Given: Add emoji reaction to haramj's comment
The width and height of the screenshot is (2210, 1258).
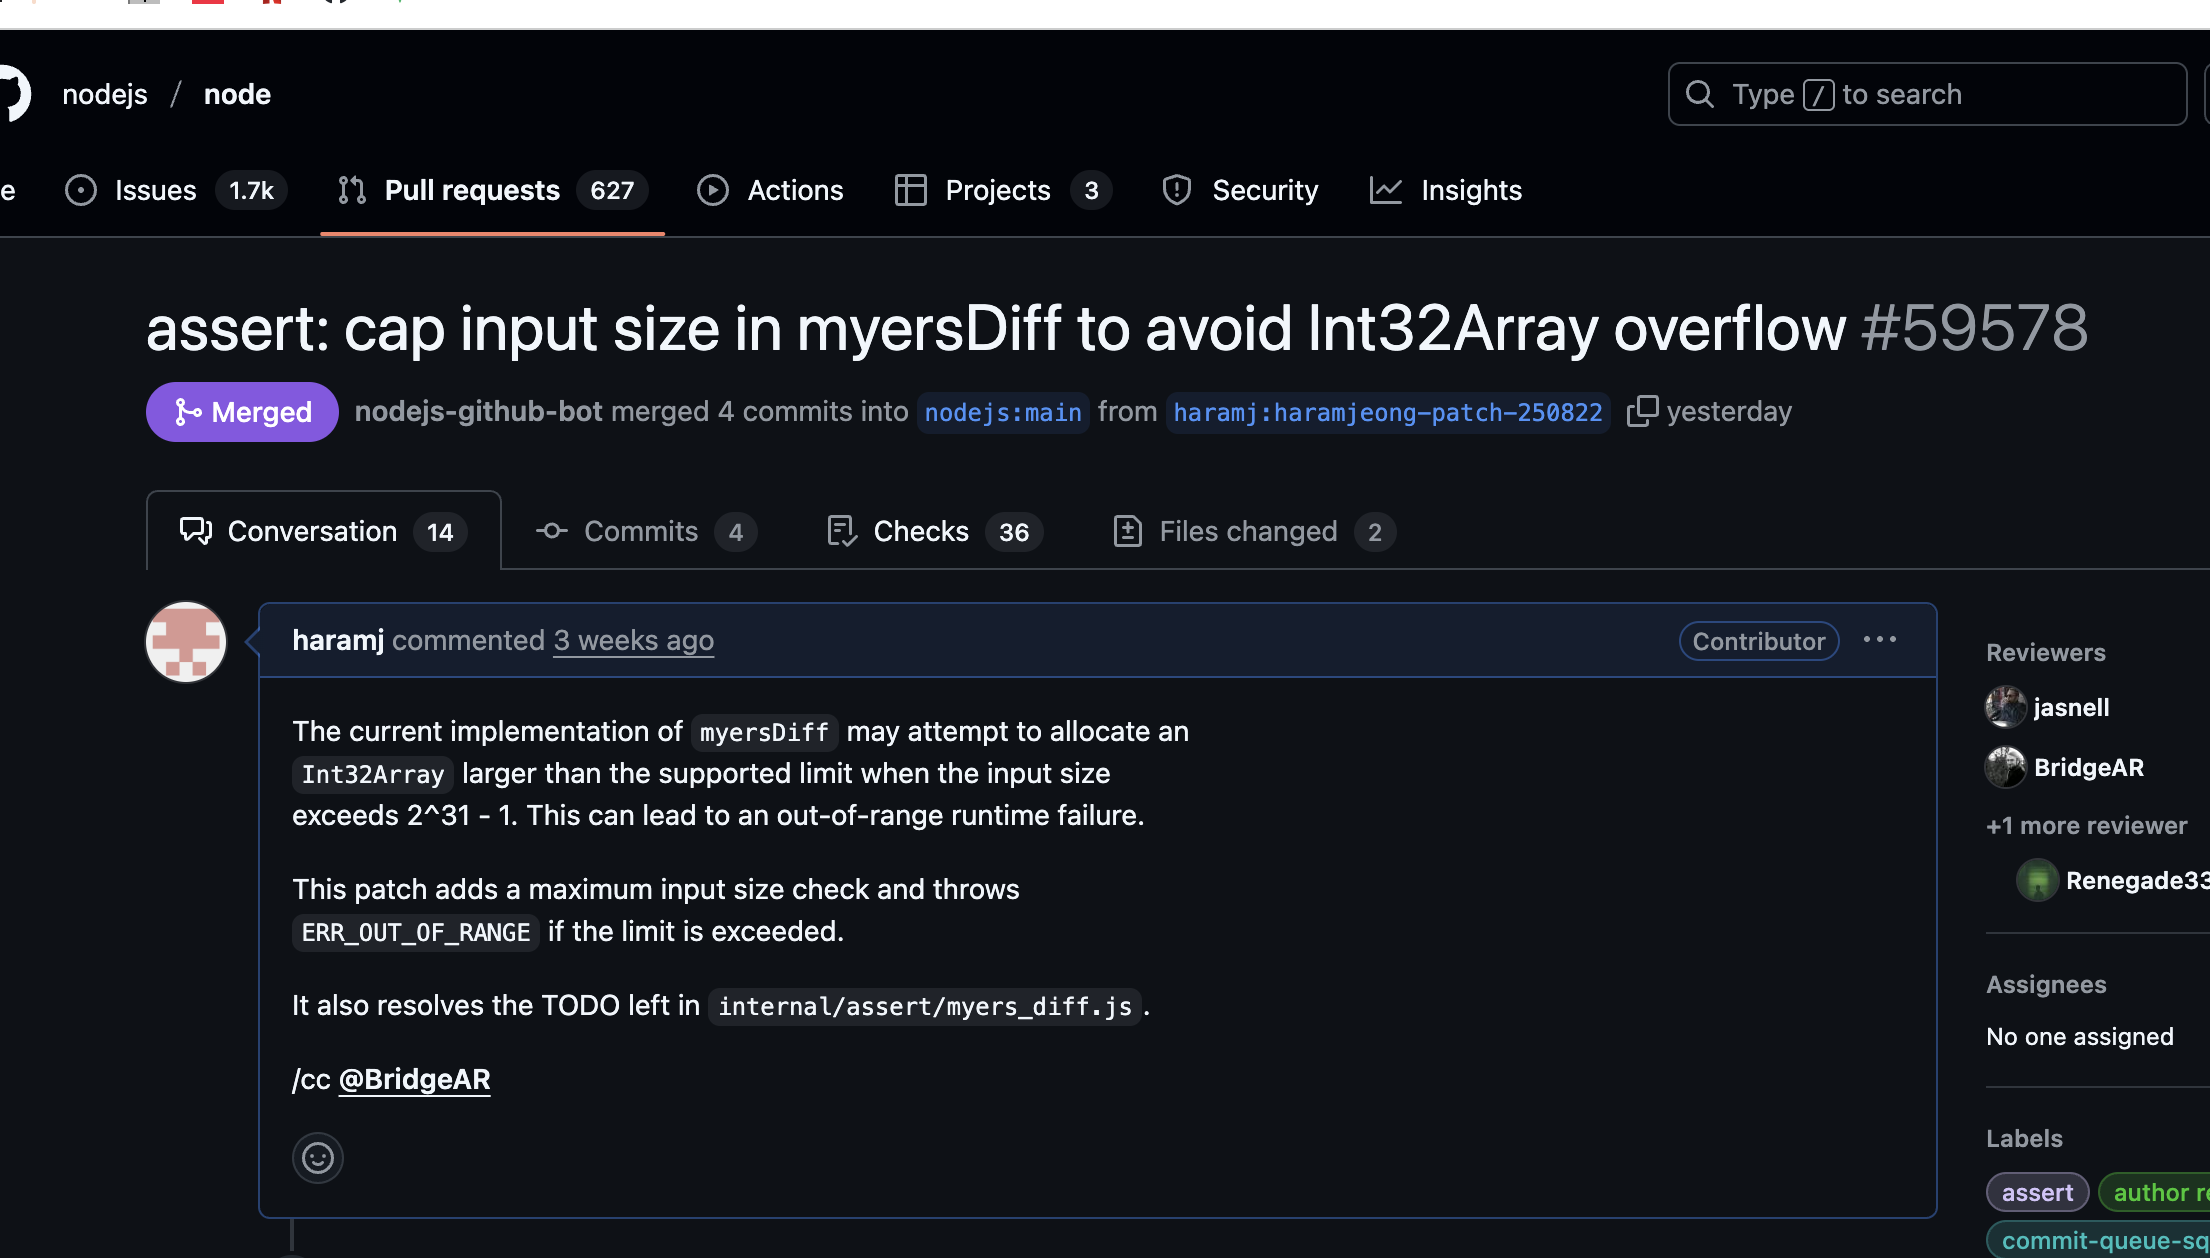Looking at the screenshot, I should pyautogui.click(x=318, y=1158).
